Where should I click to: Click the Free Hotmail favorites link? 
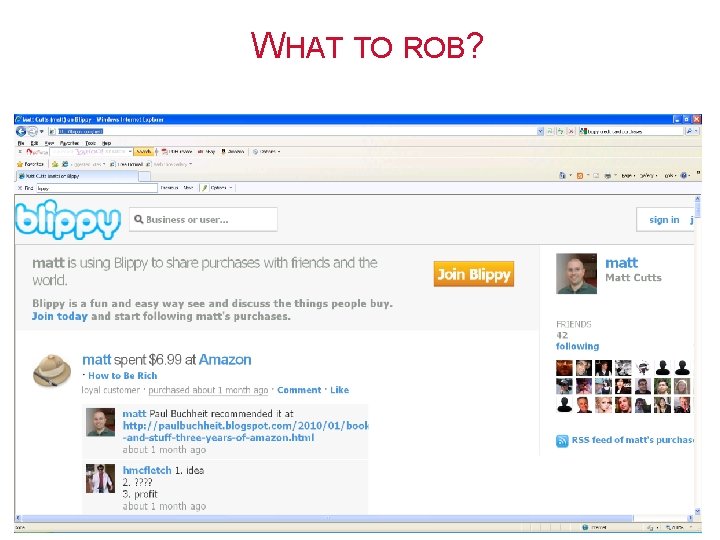click(x=127, y=164)
